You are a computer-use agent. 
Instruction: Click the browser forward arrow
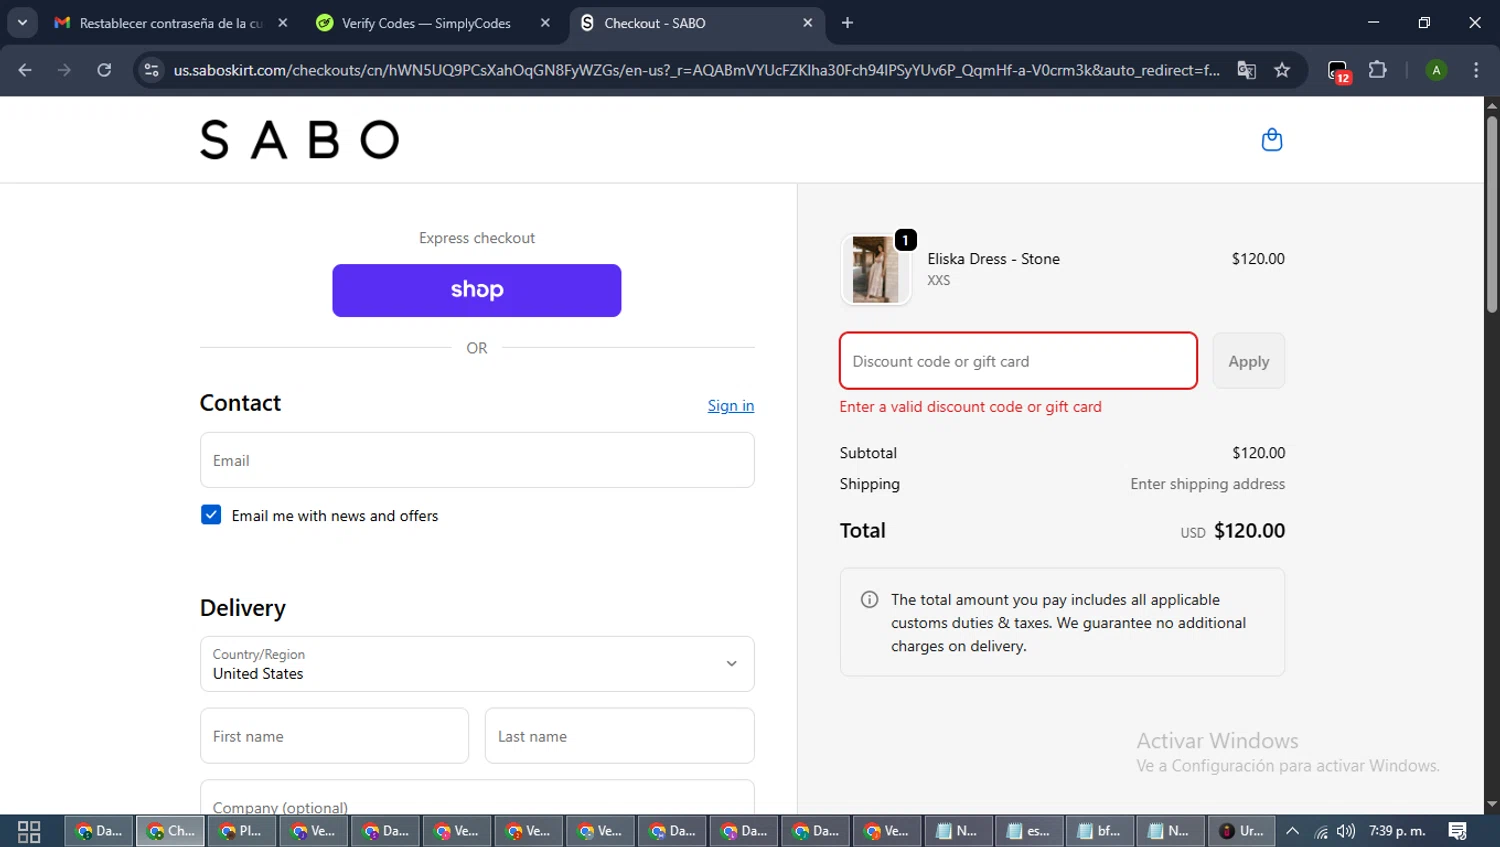point(64,70)
